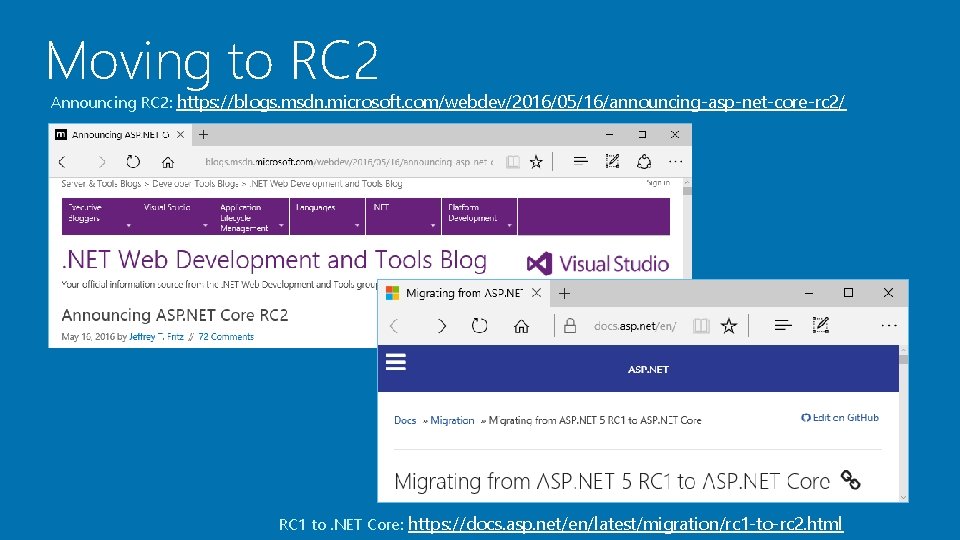Close the Announcing ASP.NET tab
The height and width of the screenshot is (540, 960).
[x=180, y=134]
